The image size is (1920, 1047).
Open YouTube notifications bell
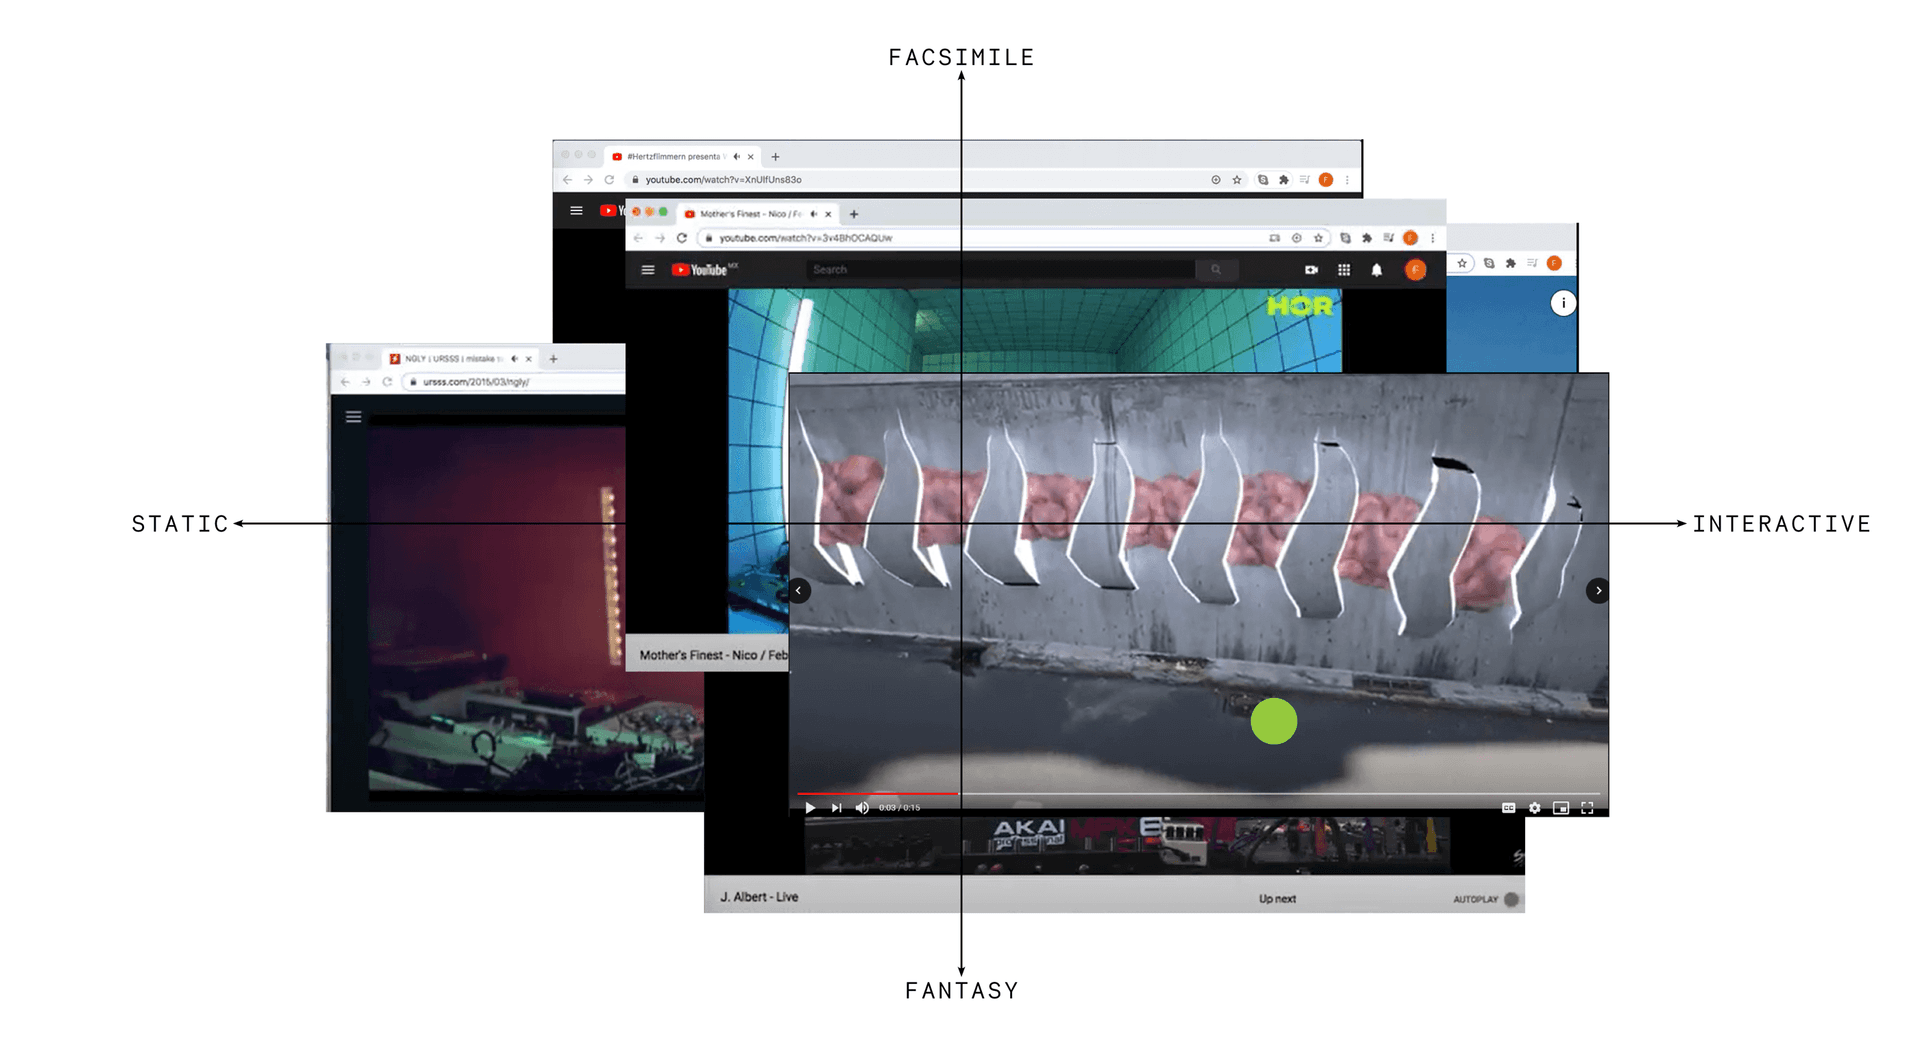[x=1377, y=270]
